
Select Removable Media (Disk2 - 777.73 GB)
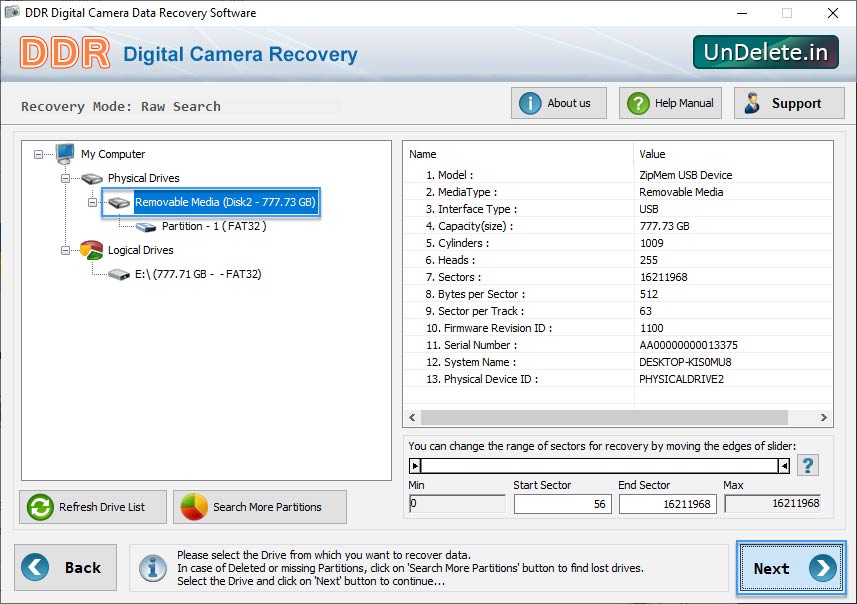(x=225, y=202)
